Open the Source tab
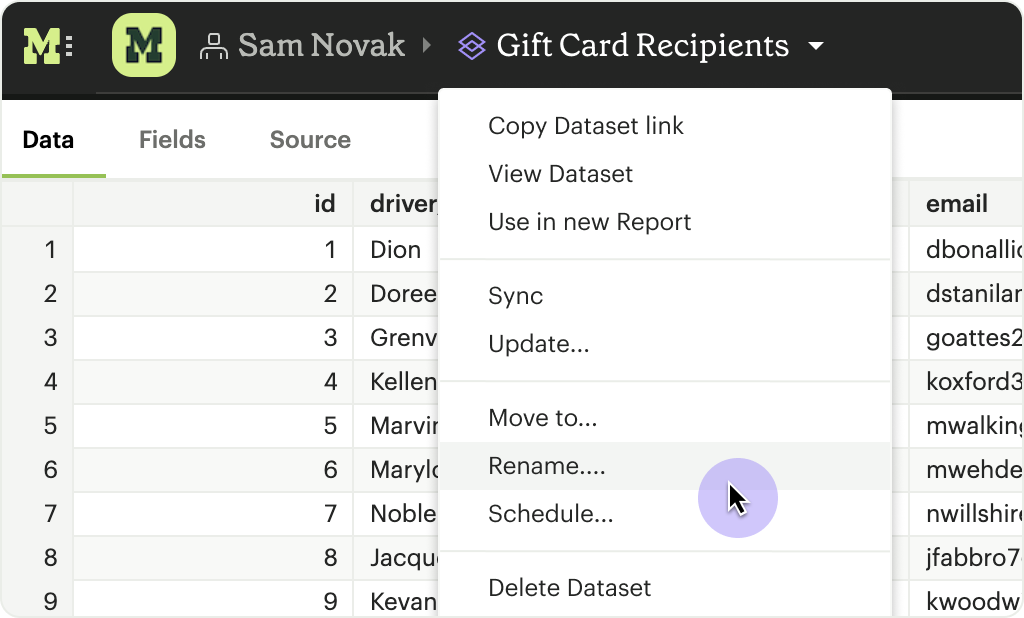 310,140
